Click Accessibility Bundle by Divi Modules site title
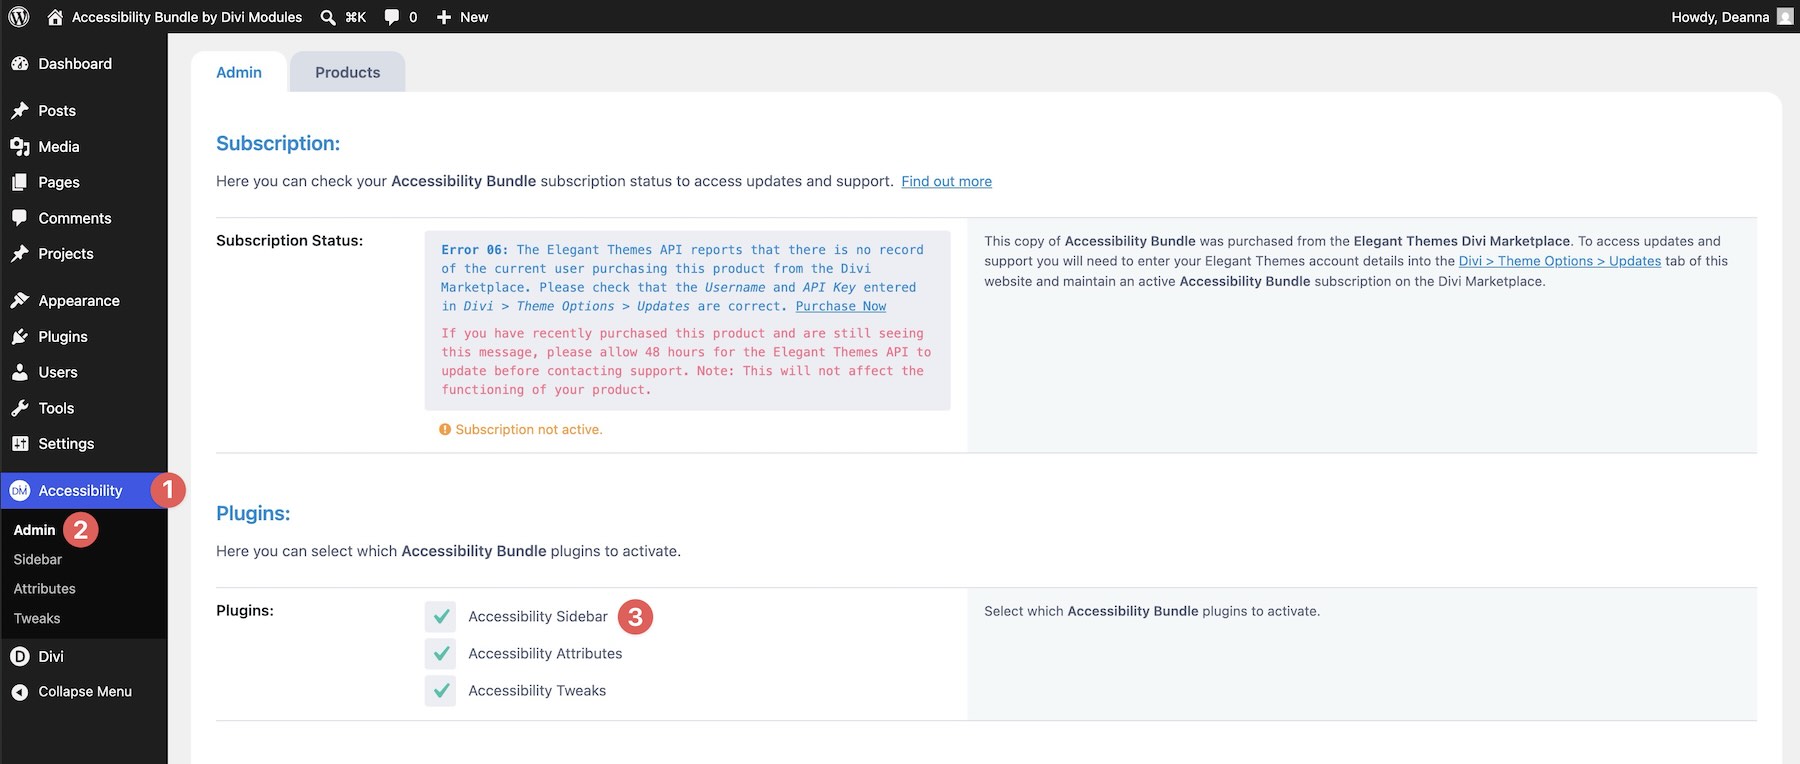 (187, 17)
